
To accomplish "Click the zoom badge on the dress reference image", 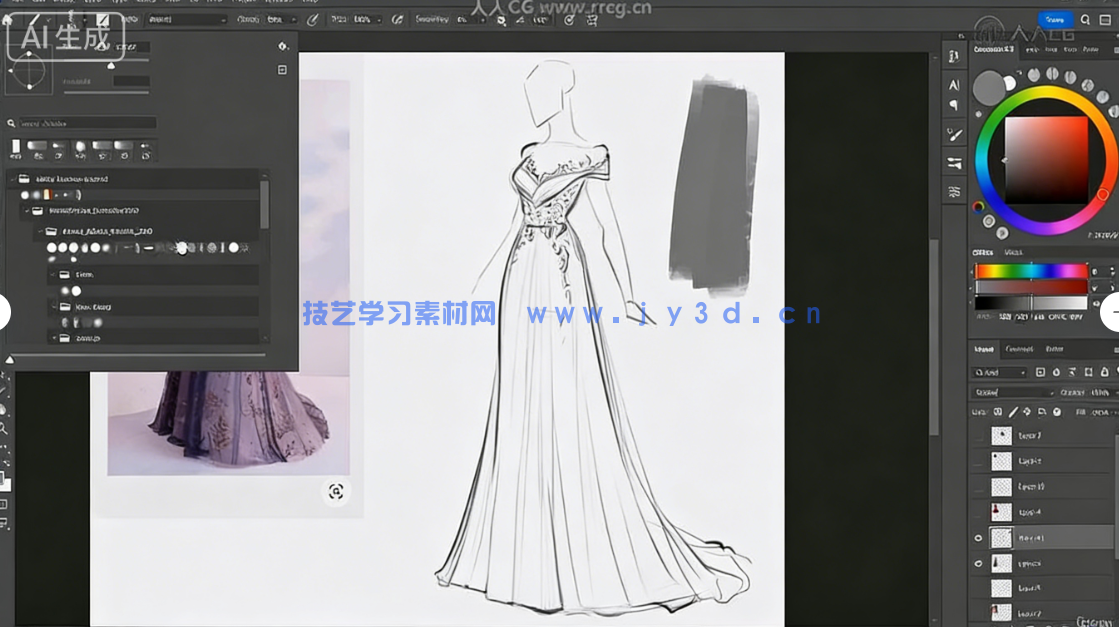I will click(335, 492).
